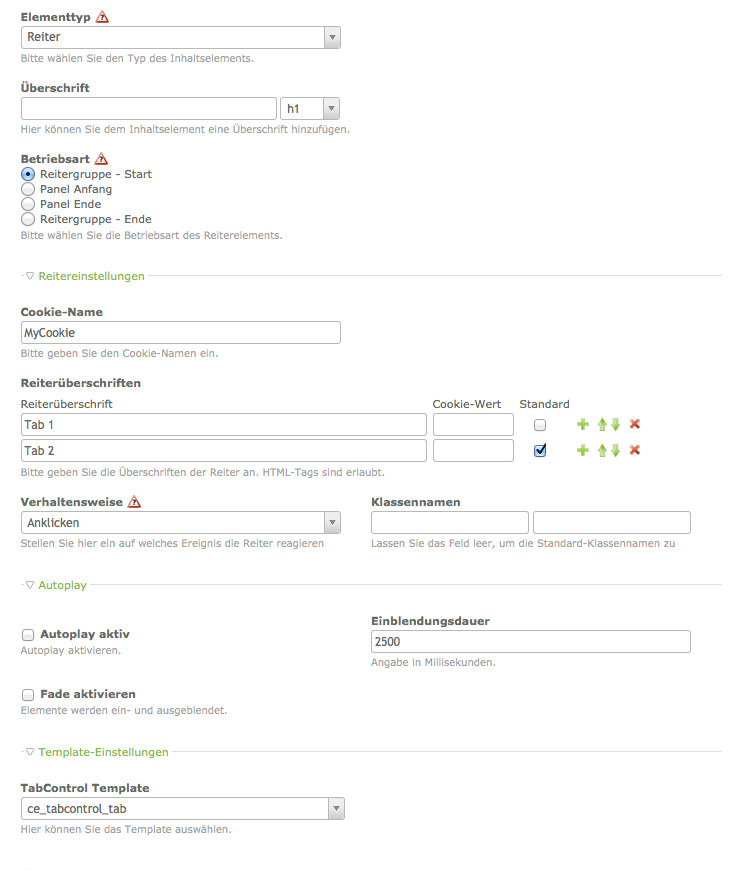
Task: Click the move-down arrow in Tab 1 row
Action: pyautogui.click(x=616, y=424)
